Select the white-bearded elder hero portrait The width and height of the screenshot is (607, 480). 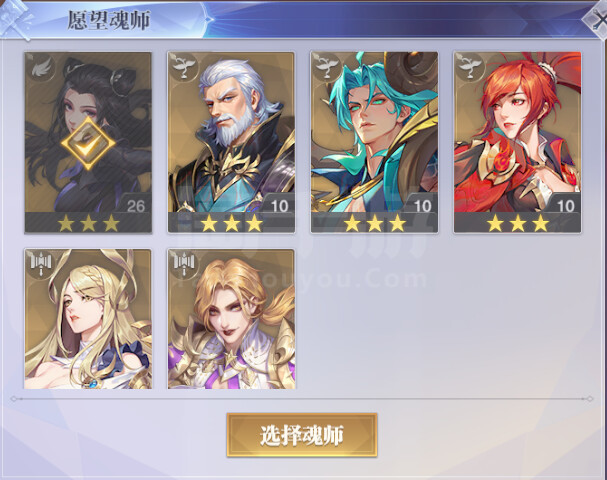tap(231, 142)
